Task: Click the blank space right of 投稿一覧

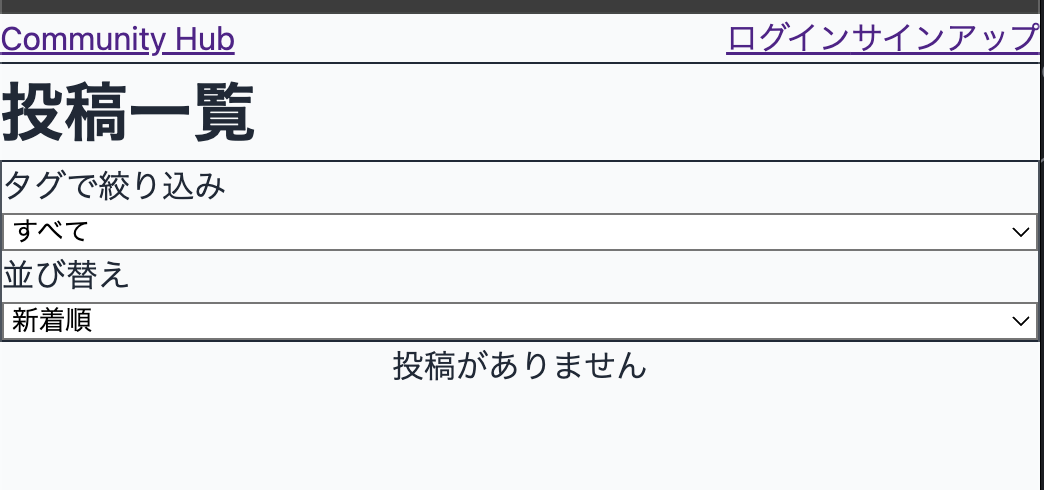Action: click(x=650, y=114)
